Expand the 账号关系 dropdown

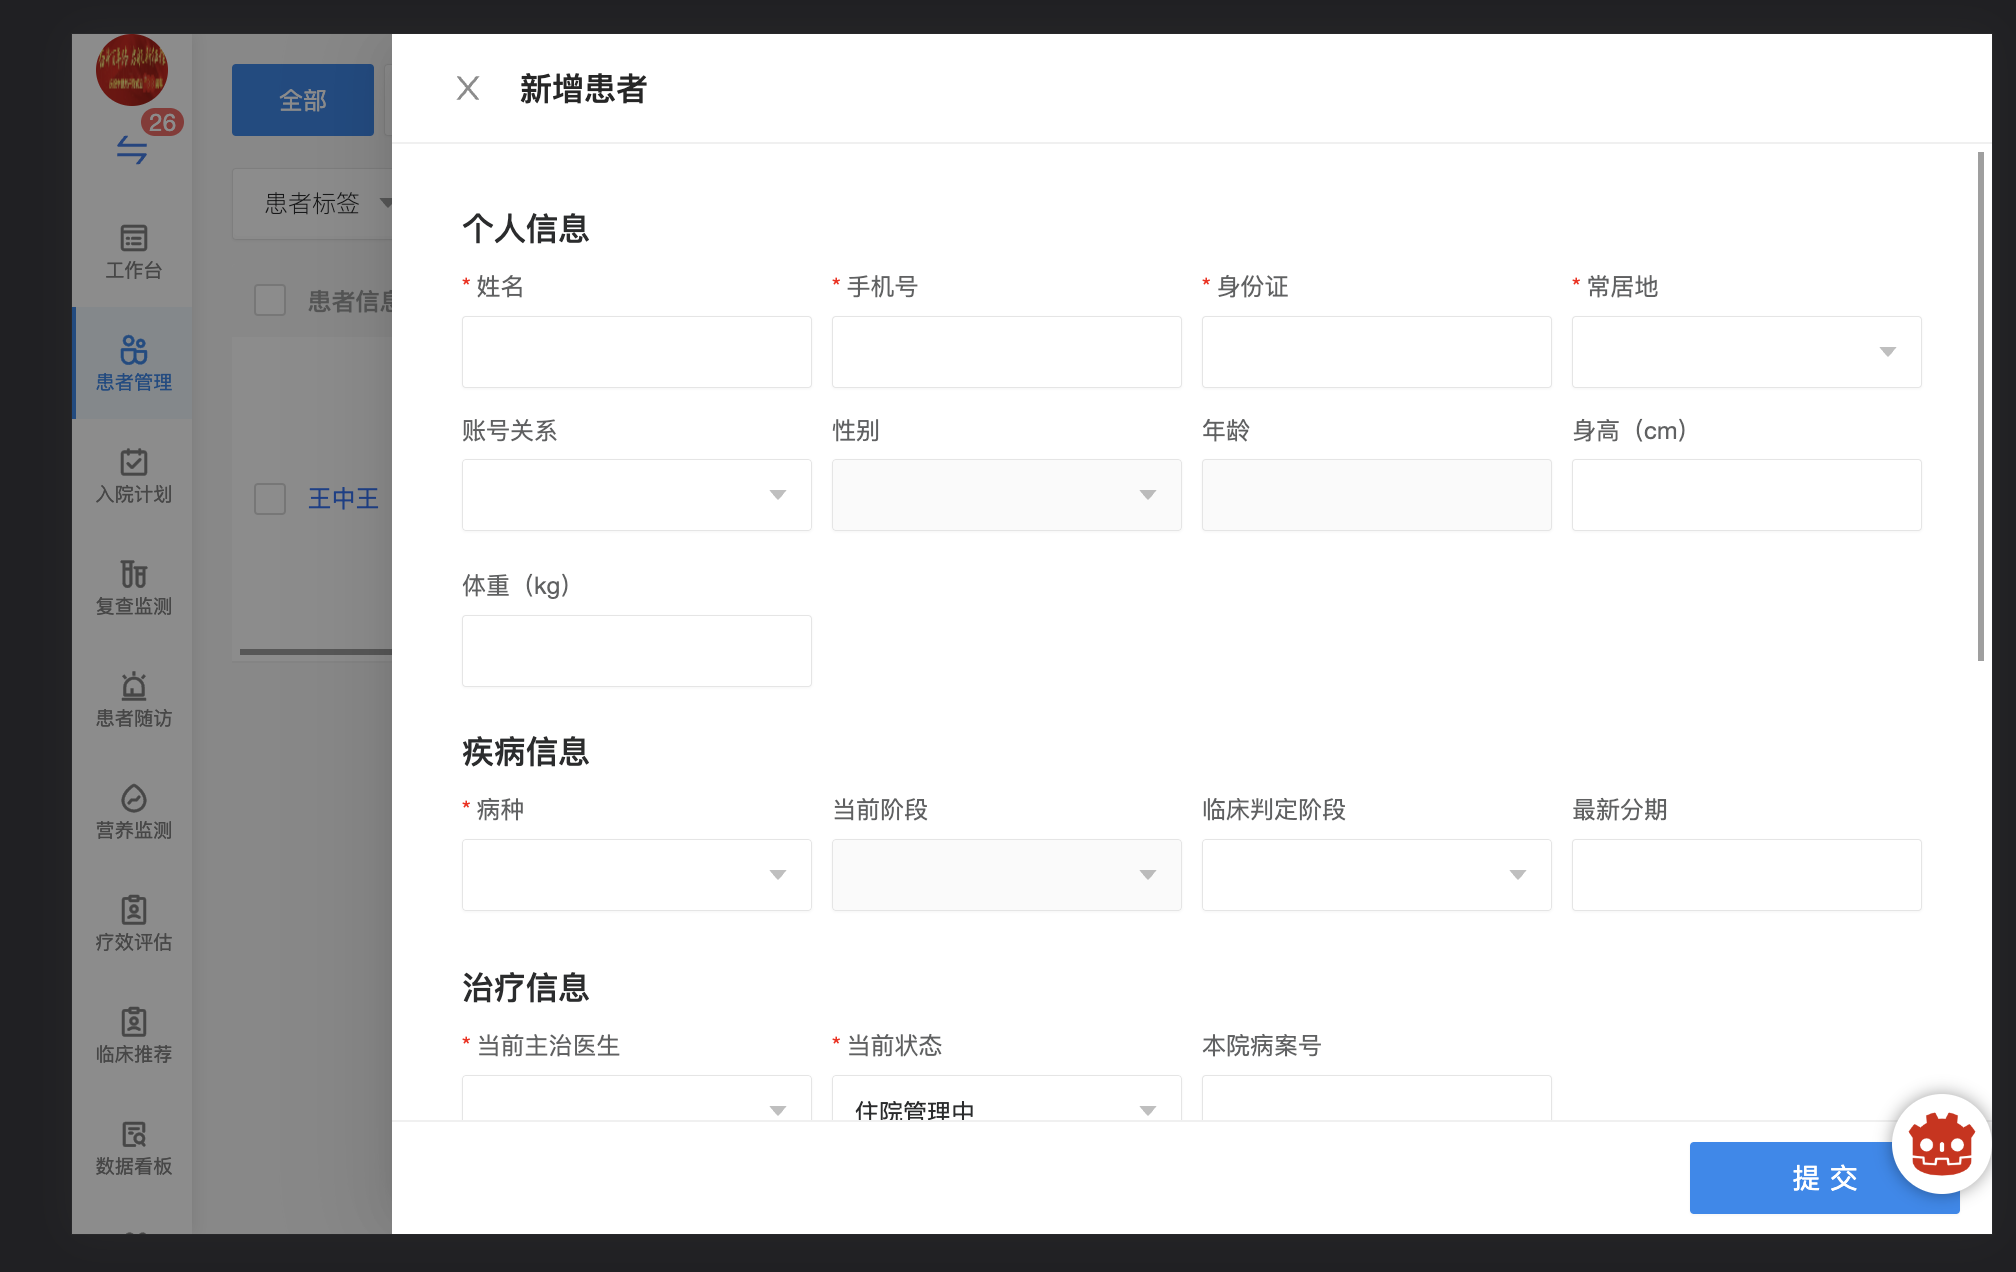point(637,495)
